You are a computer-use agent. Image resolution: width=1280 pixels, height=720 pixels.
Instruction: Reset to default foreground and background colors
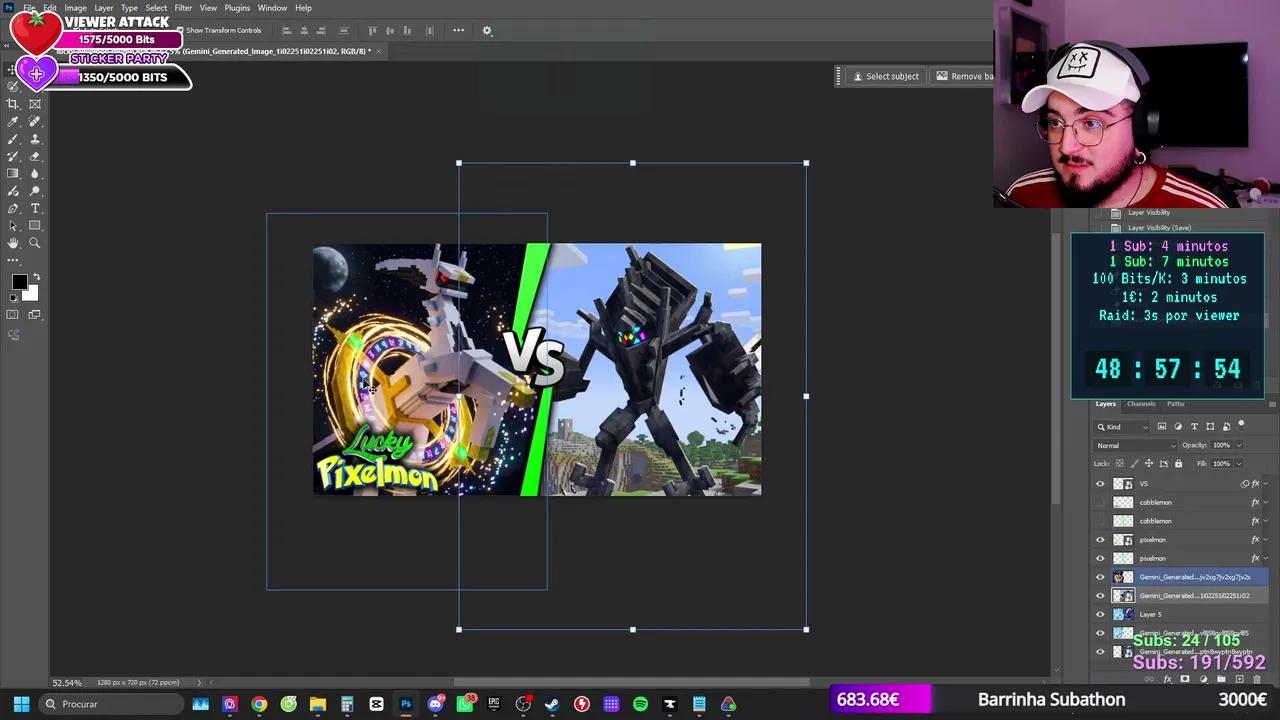pos(12,298)
